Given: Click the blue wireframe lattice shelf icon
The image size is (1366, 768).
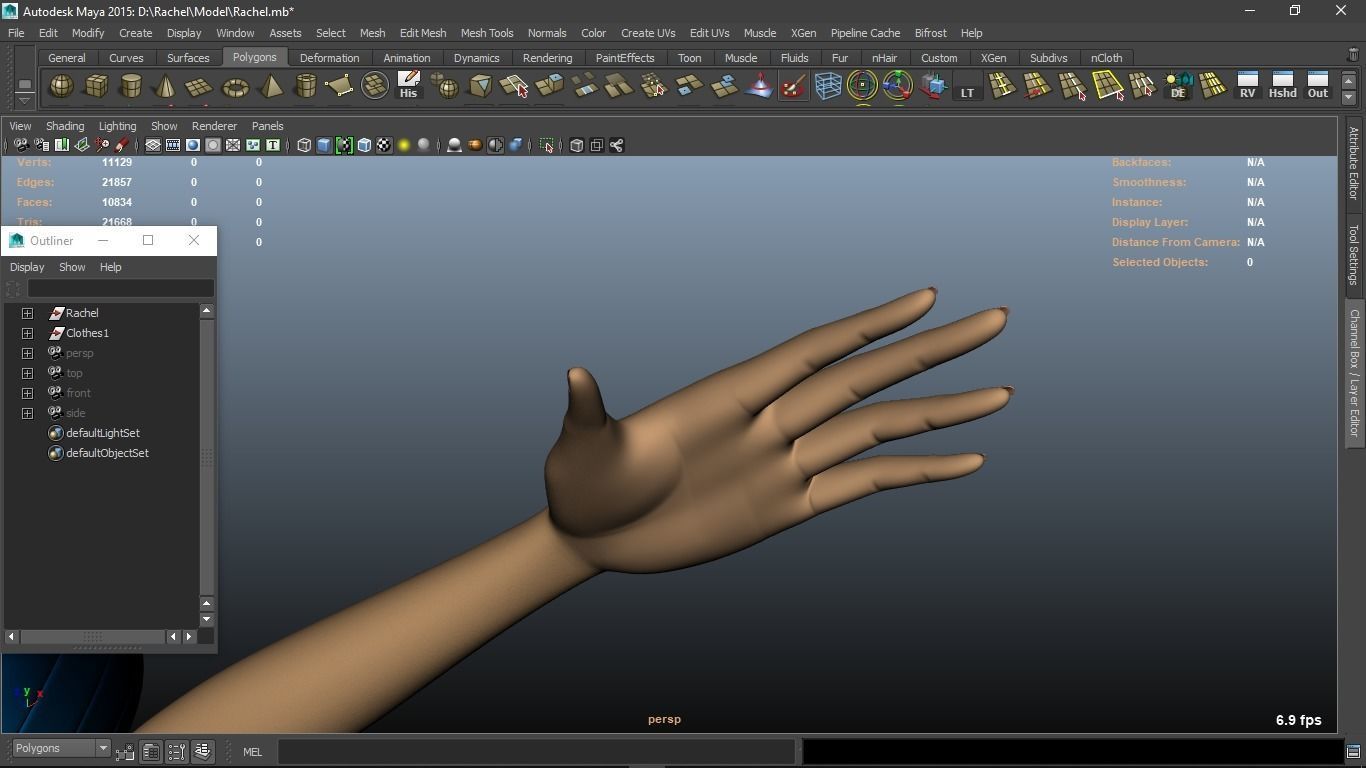Looking at the screenshot, I should point(828,86).
